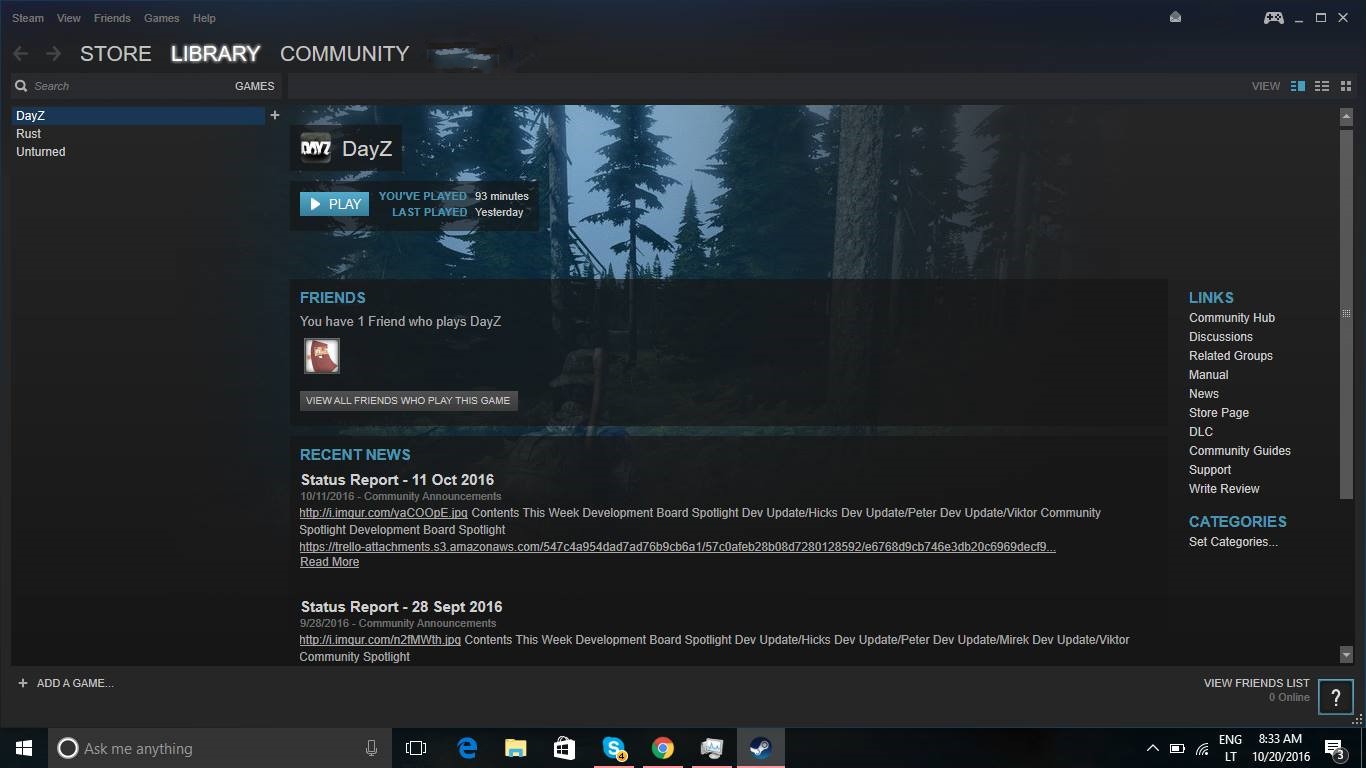1366x768 pixels.
Task: Open the GAMES filter dropdown
Action: [255, 86]
